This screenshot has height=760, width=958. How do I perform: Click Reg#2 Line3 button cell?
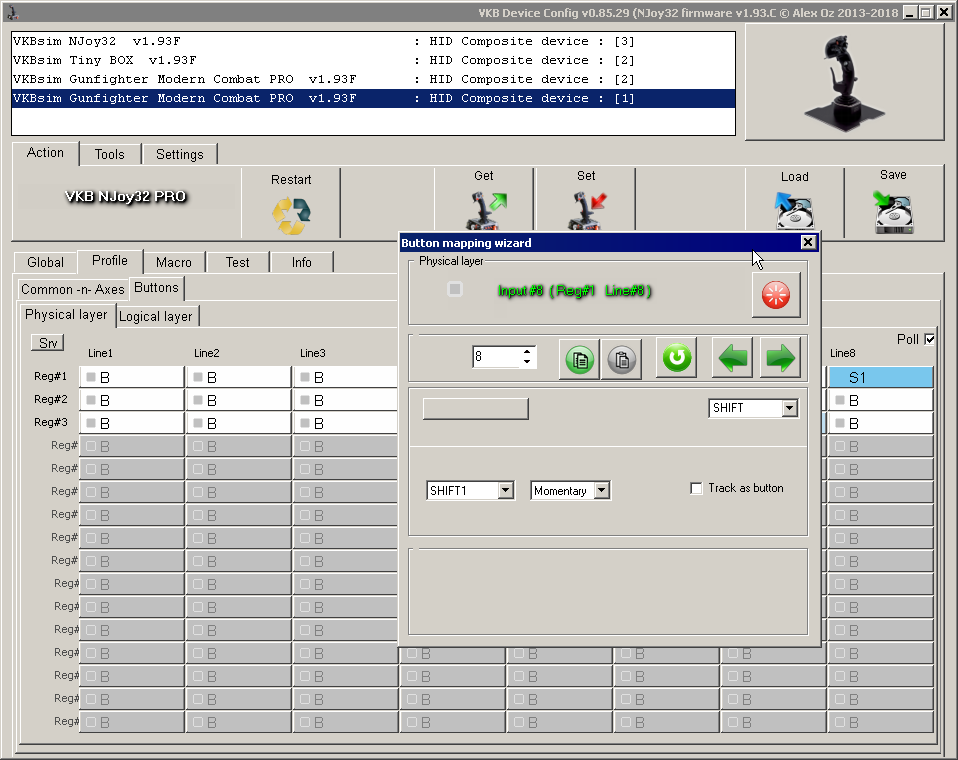point(345,400)
